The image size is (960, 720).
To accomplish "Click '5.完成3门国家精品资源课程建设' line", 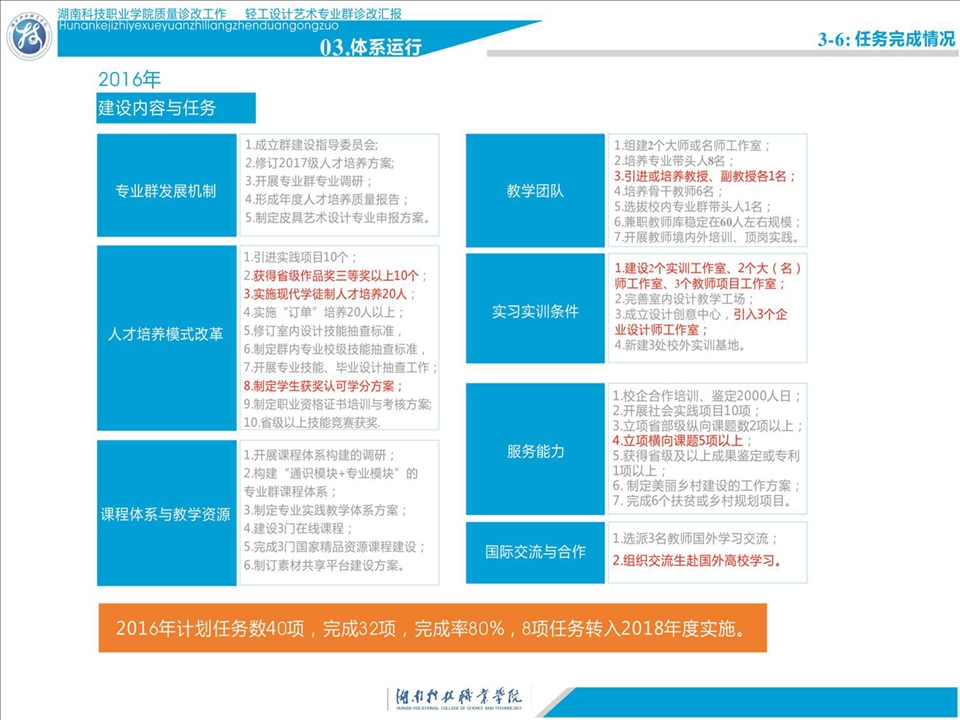I will pyautogui.click(x=334, y=547).
